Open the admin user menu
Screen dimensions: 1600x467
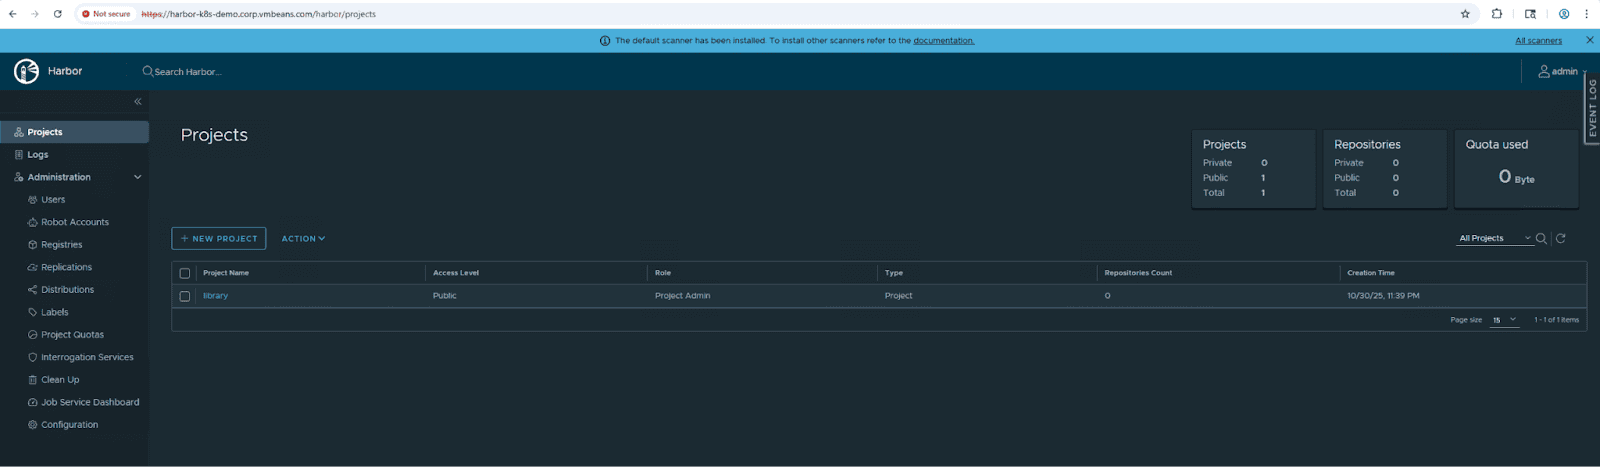pyautogui.click(x=1560, y=71)
